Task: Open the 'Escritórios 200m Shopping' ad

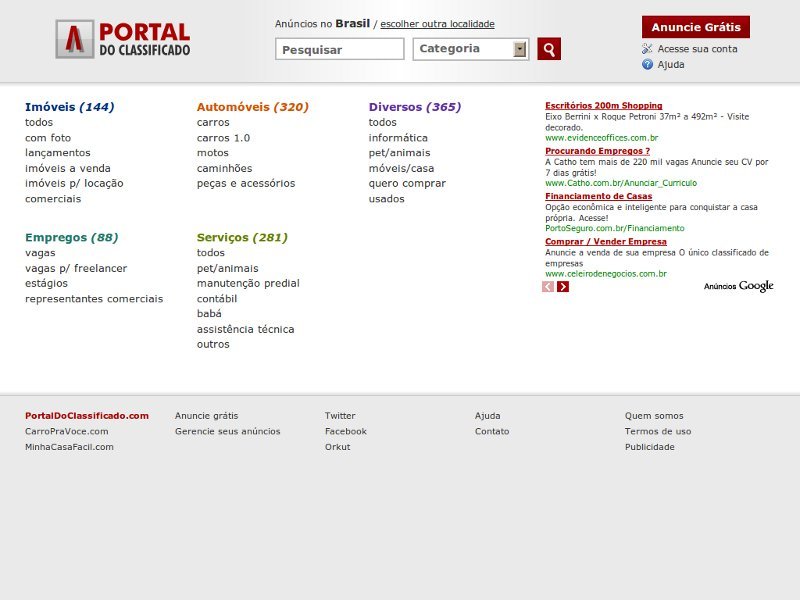Action: click(604, 106)
